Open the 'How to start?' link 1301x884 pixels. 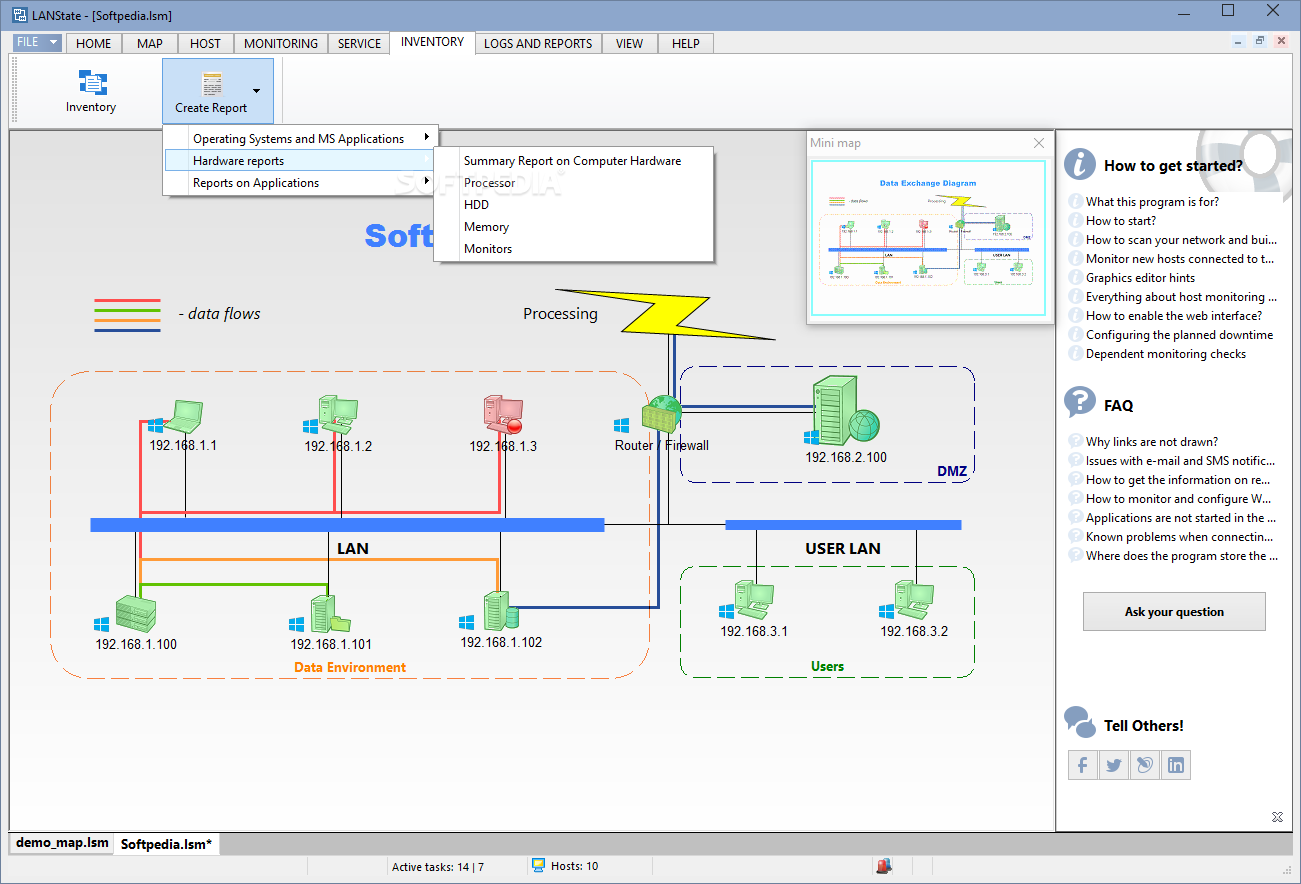tap(1121, 221)
